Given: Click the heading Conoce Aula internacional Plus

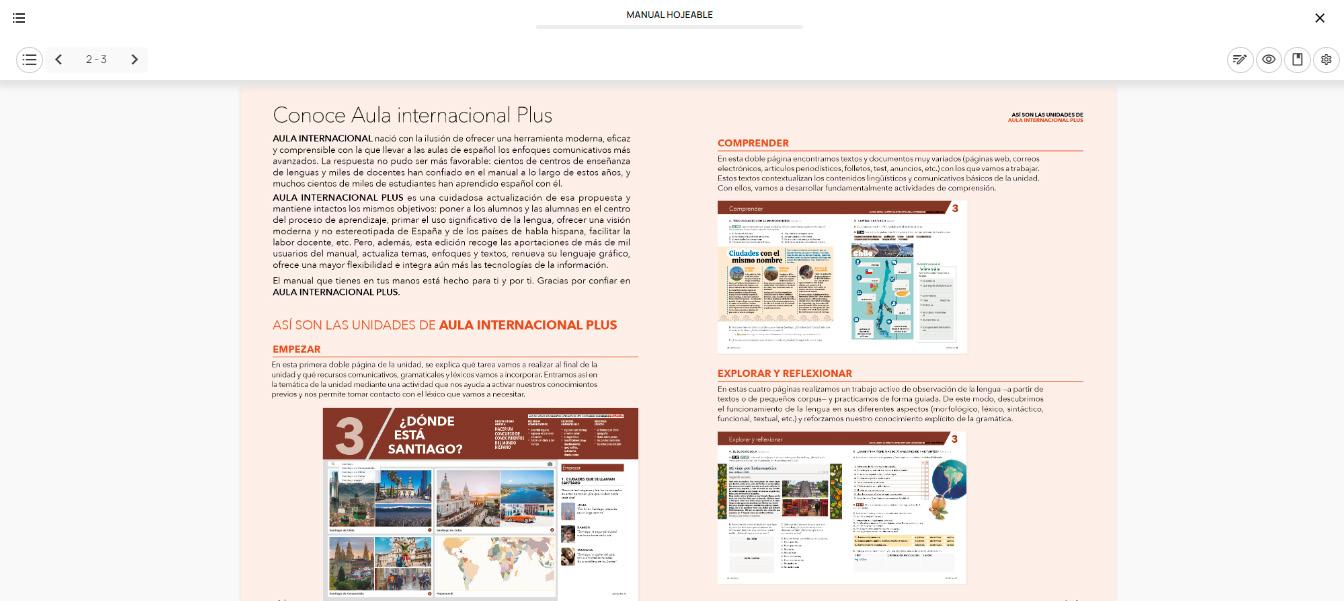Looking at the screenshot, I should click(413, 115).
